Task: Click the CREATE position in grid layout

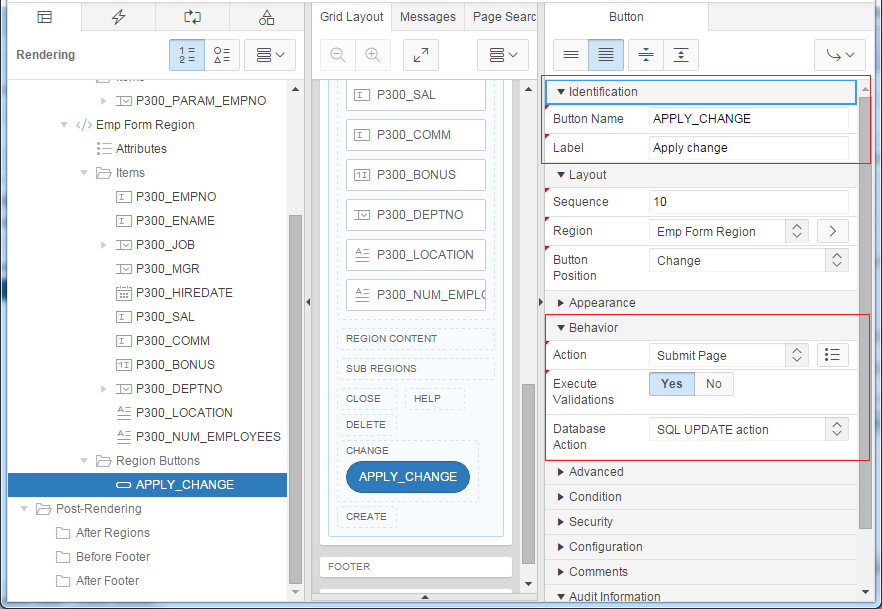Action: (x=367, y=517)
